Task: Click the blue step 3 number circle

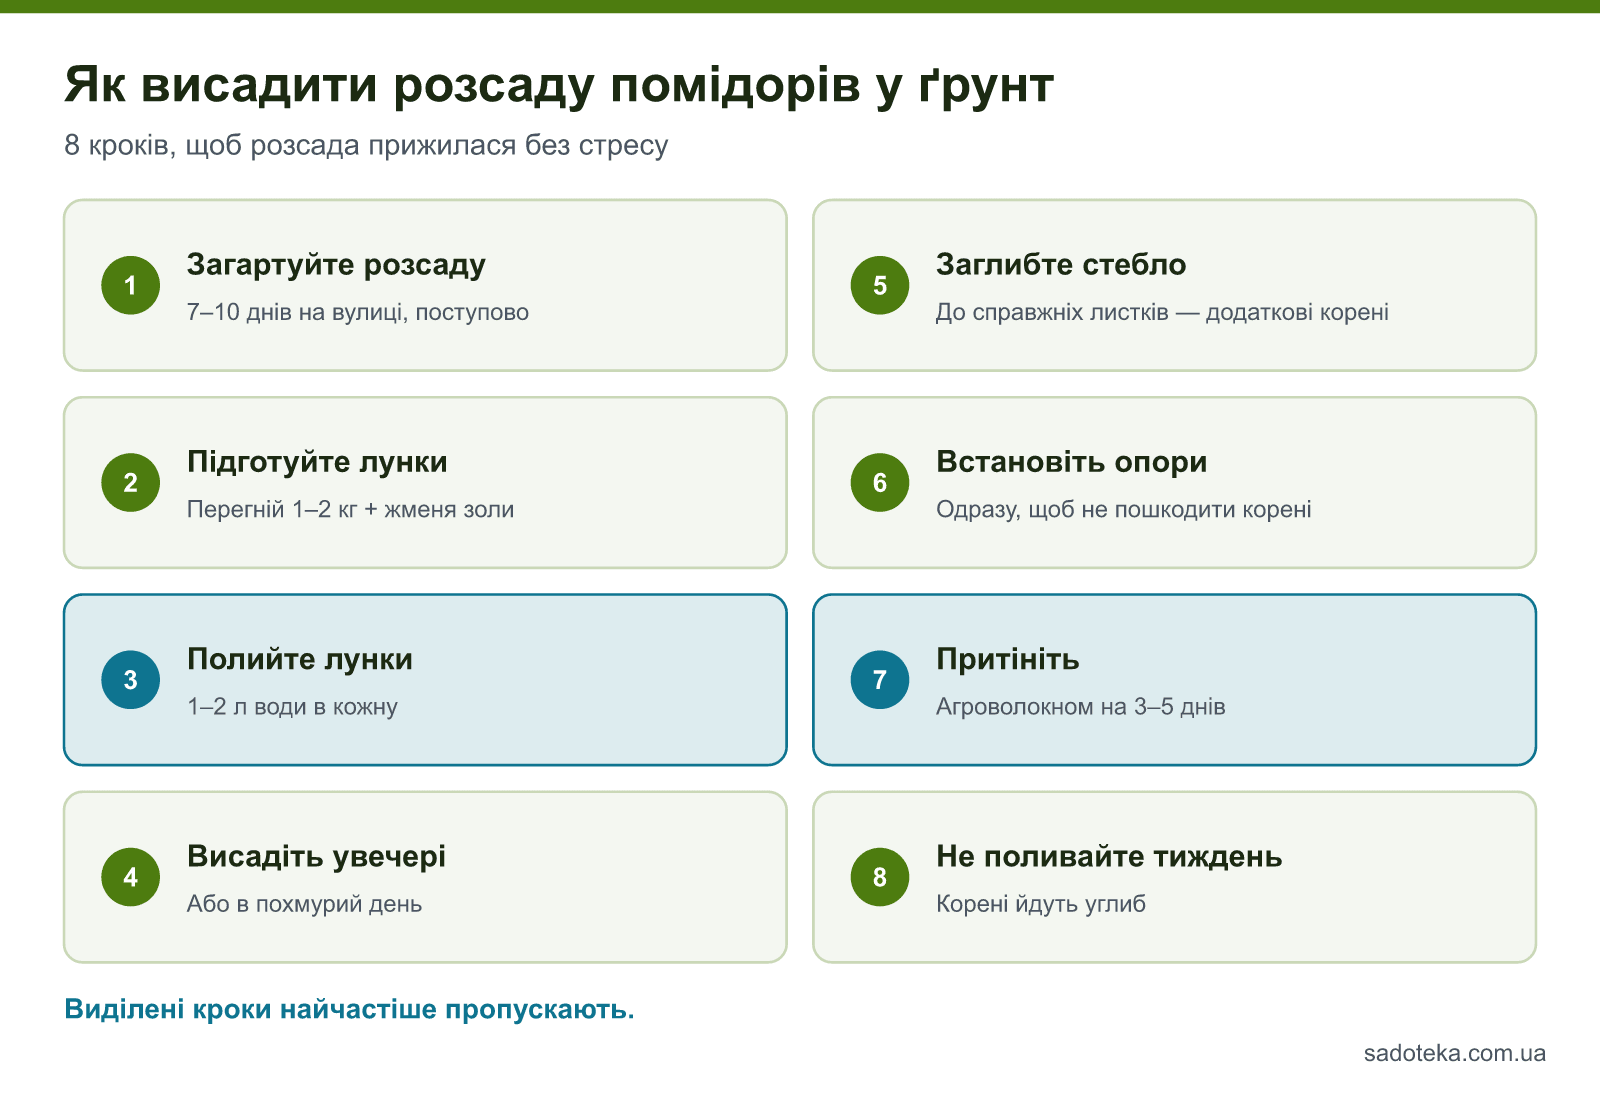Action: (x=130, y=680)
